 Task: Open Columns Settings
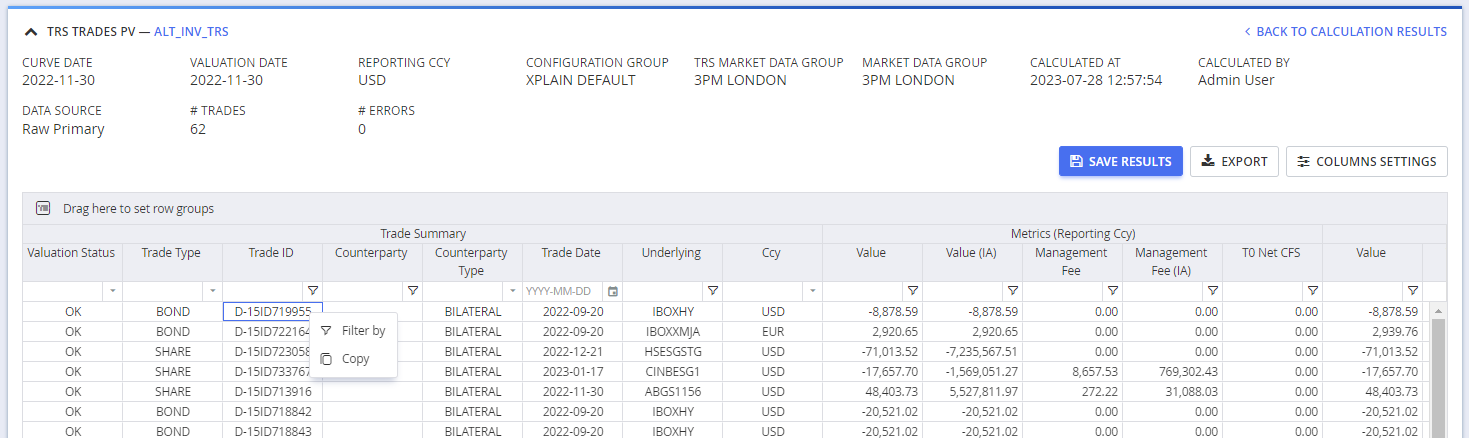point(1366,161)
